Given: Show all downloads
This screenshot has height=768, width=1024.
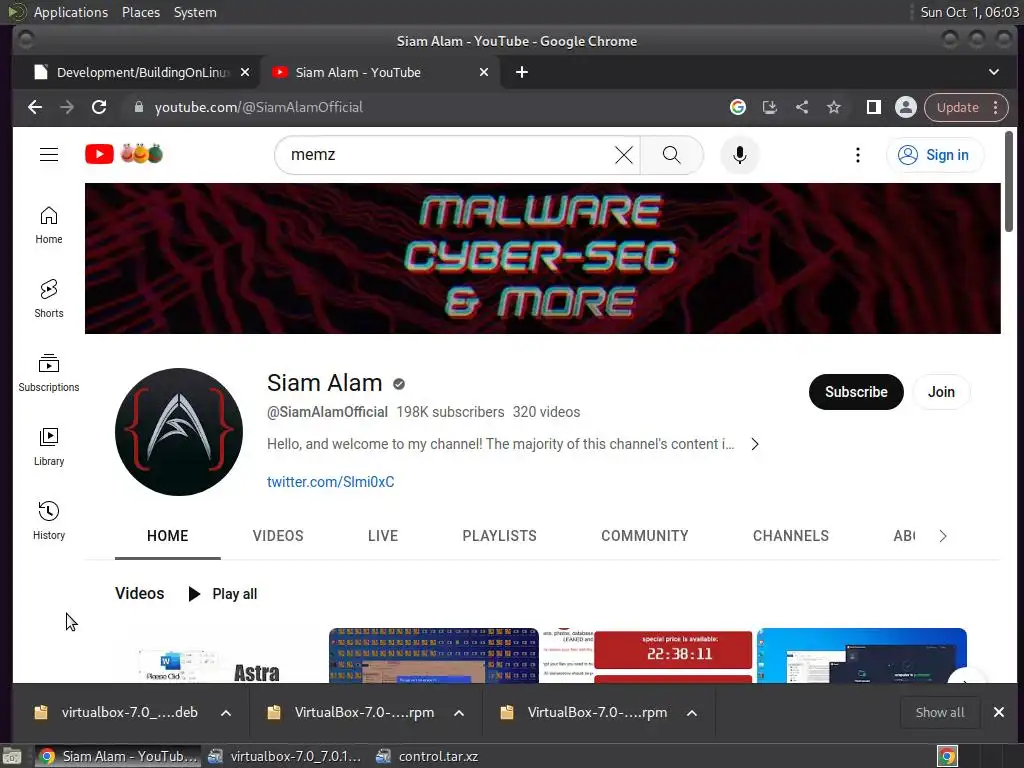Looking at the screenshot, I should coord(939,712).
